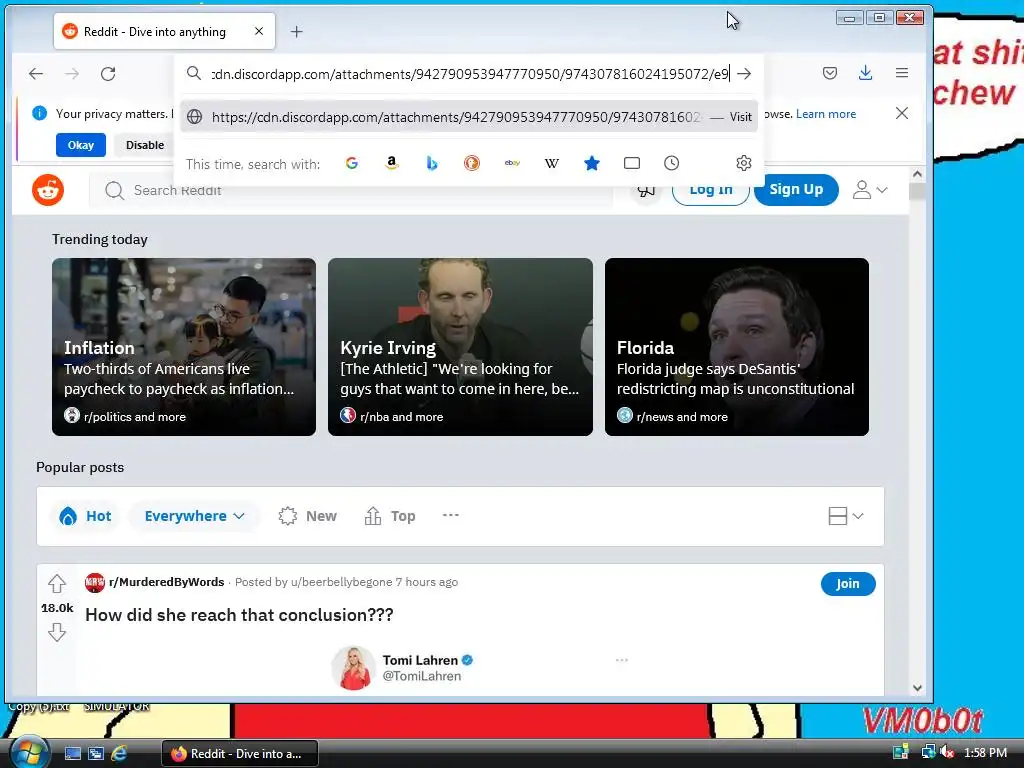Open the Pocket save icon
The height and width of the screenshot is (768, 1024).
pos(829,73)
